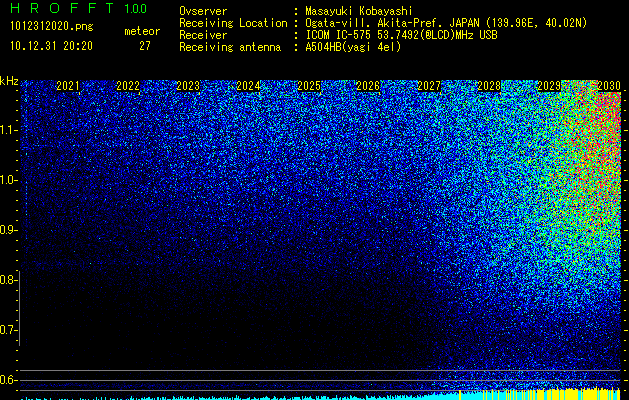Click time marker 2021

(68, 86)
